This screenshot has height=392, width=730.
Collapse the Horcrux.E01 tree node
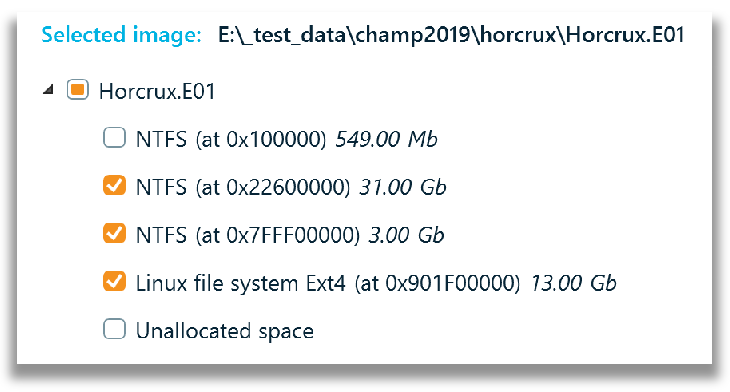point(48,90)
